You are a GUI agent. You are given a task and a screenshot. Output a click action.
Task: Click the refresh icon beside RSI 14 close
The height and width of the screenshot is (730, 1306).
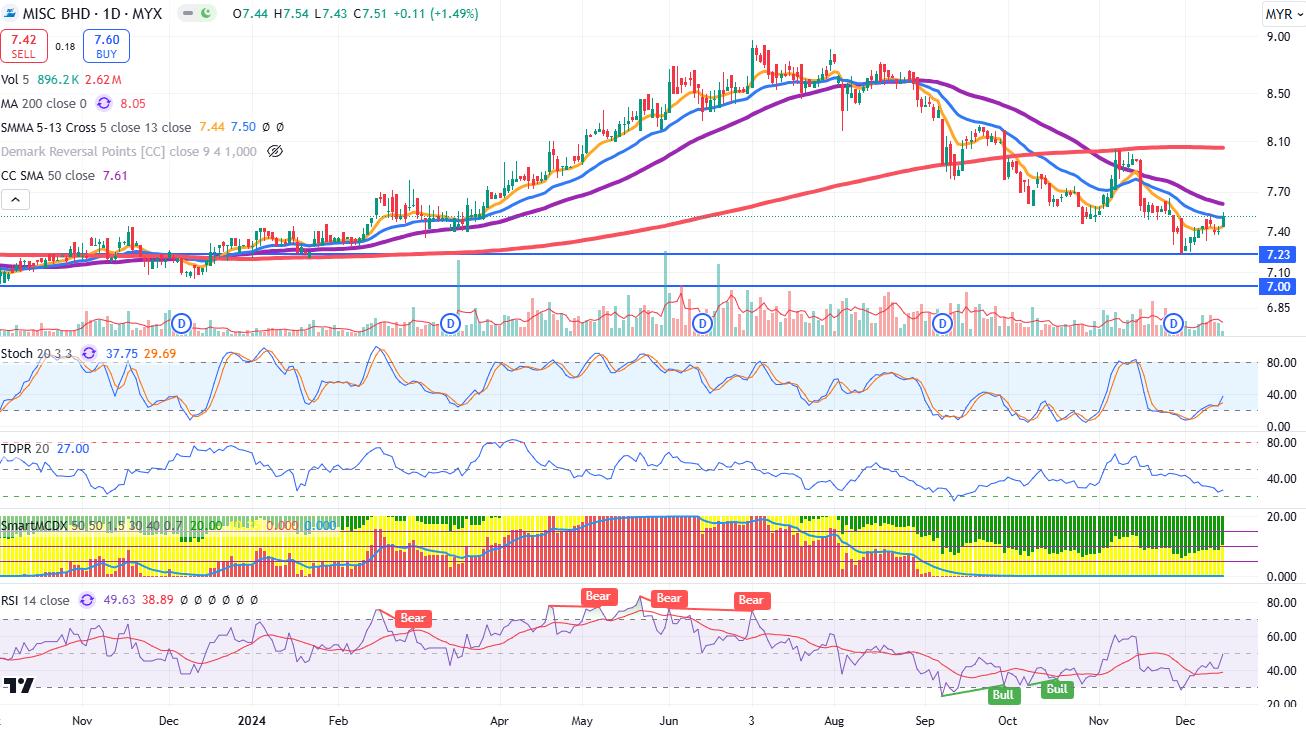86,600
